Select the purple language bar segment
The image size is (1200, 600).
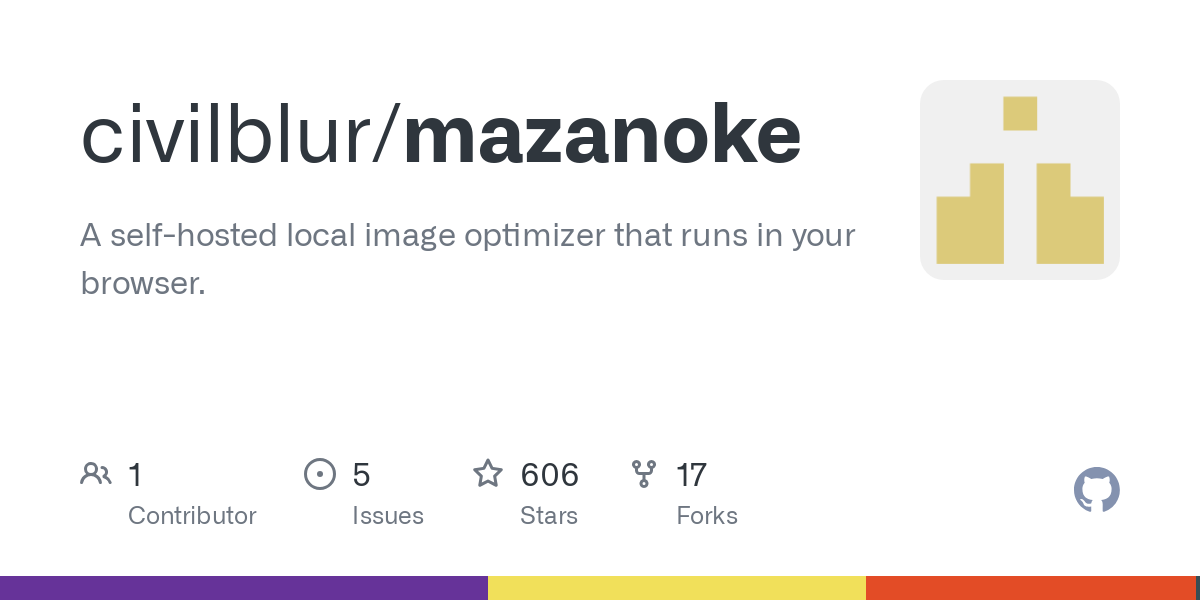click(x=244, y=588)
